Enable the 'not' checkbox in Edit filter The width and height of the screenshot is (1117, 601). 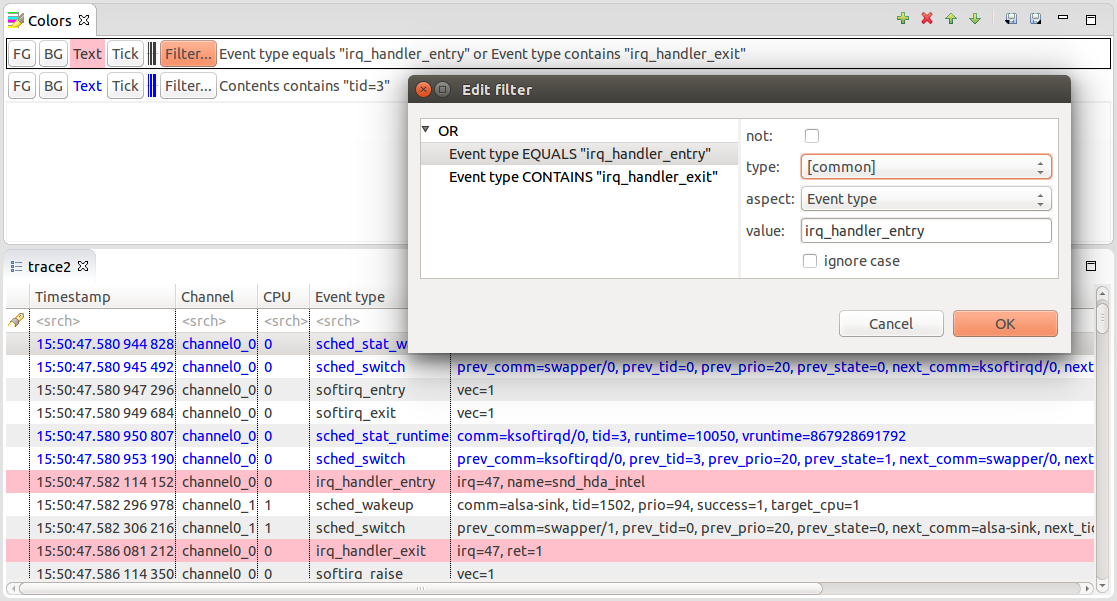tap(811, 136)
